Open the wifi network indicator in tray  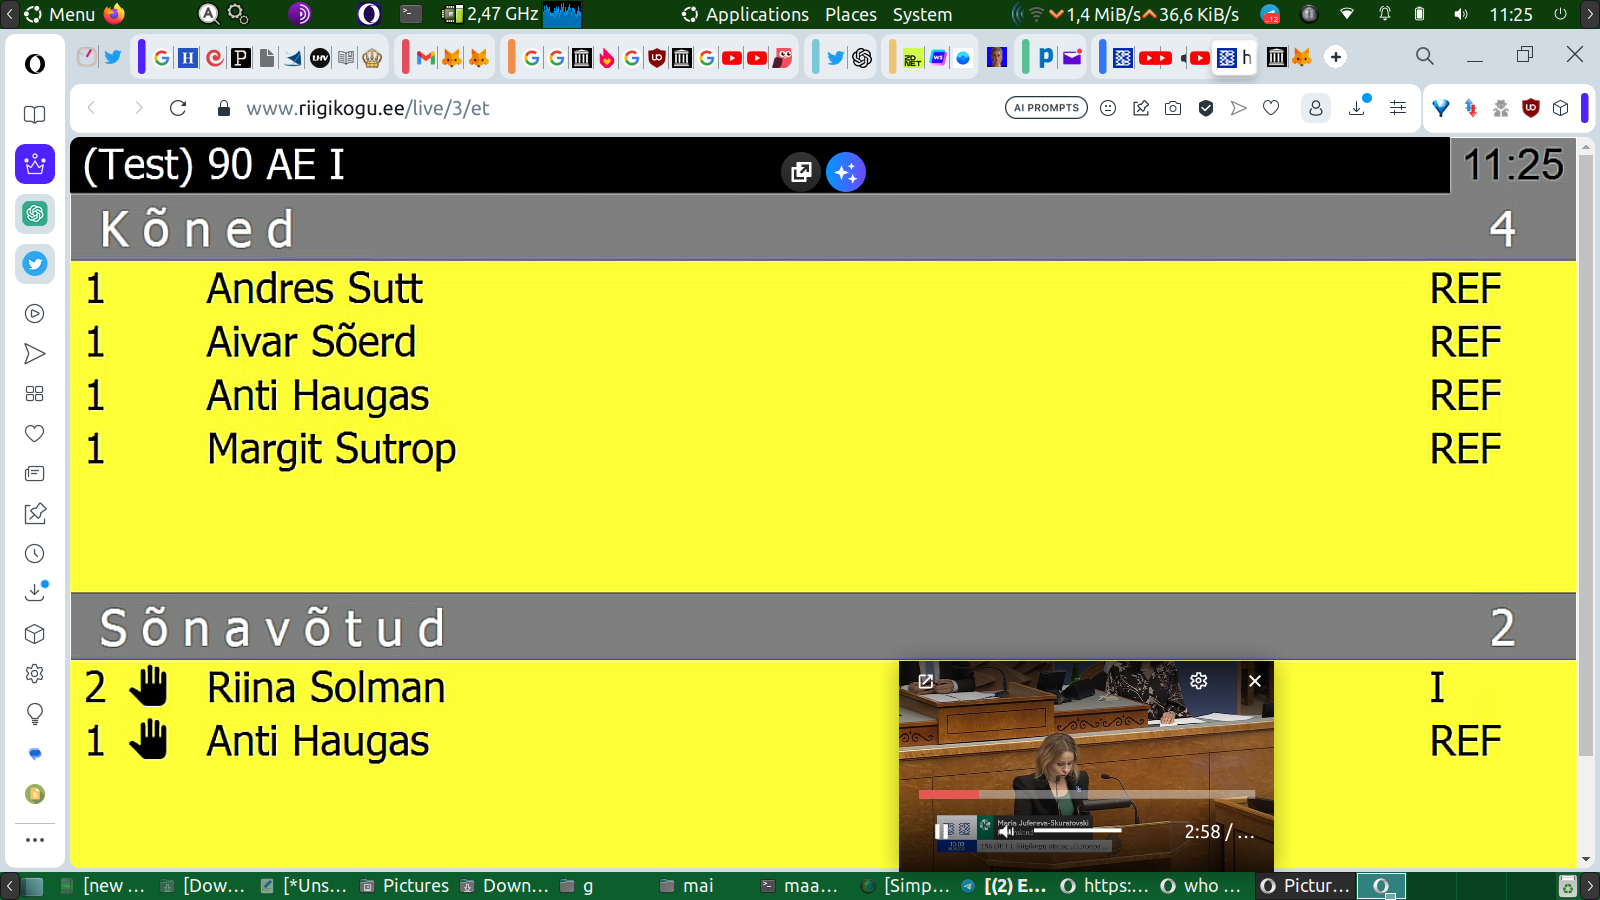[x=1347, y=14]
